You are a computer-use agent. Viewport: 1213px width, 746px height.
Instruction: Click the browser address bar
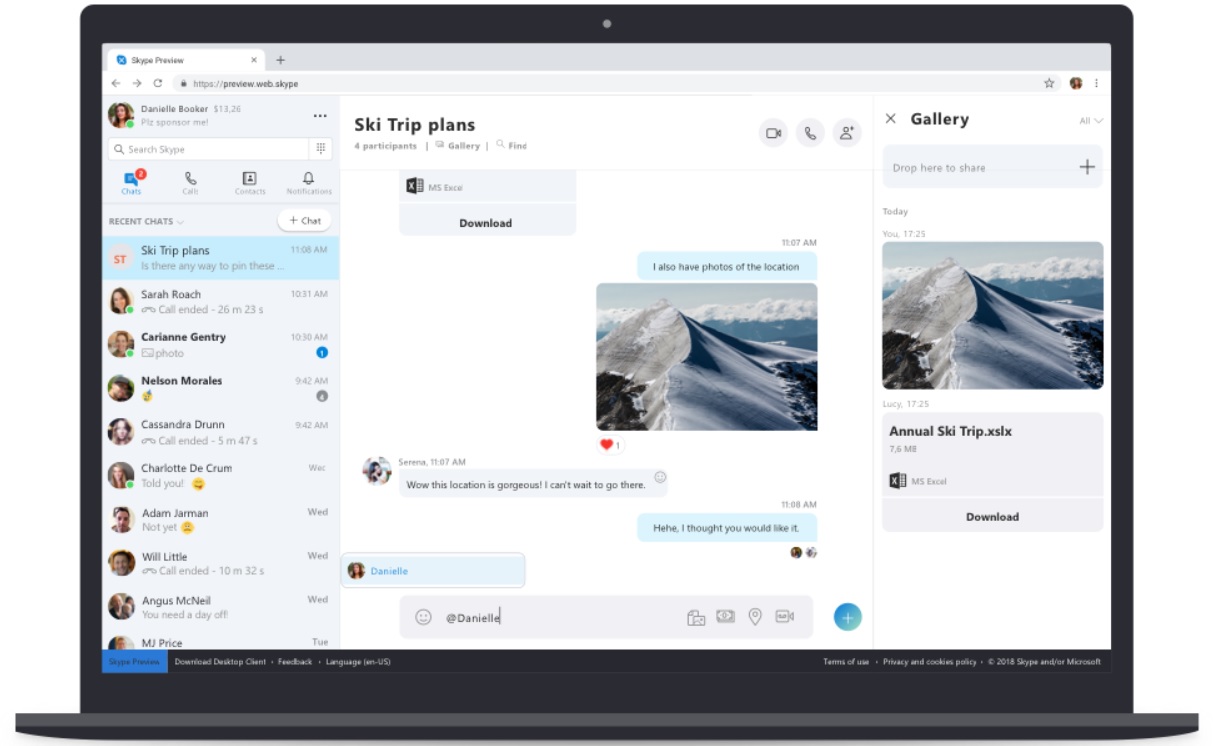(x=605, y=84)
